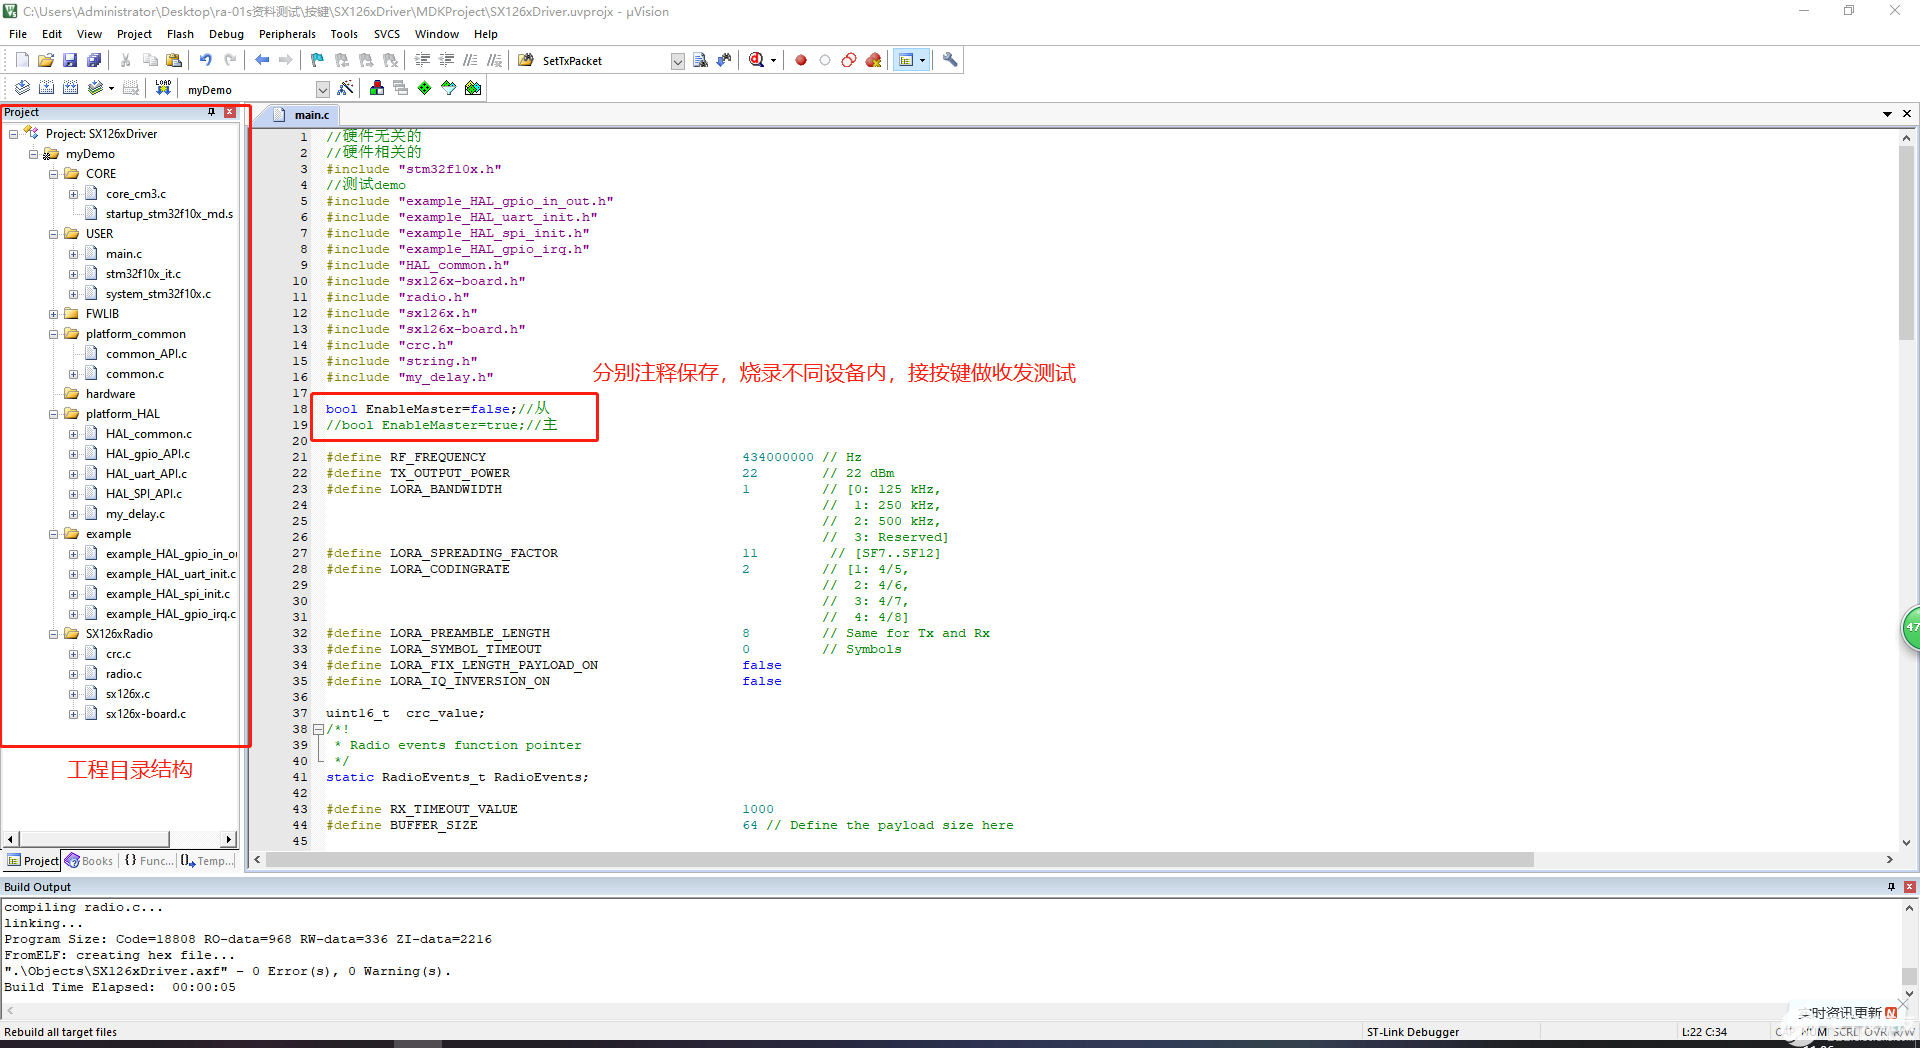The image size is (1920, 1048).
Task: Open Pack Installer icon
Action: tap(473, 88)
